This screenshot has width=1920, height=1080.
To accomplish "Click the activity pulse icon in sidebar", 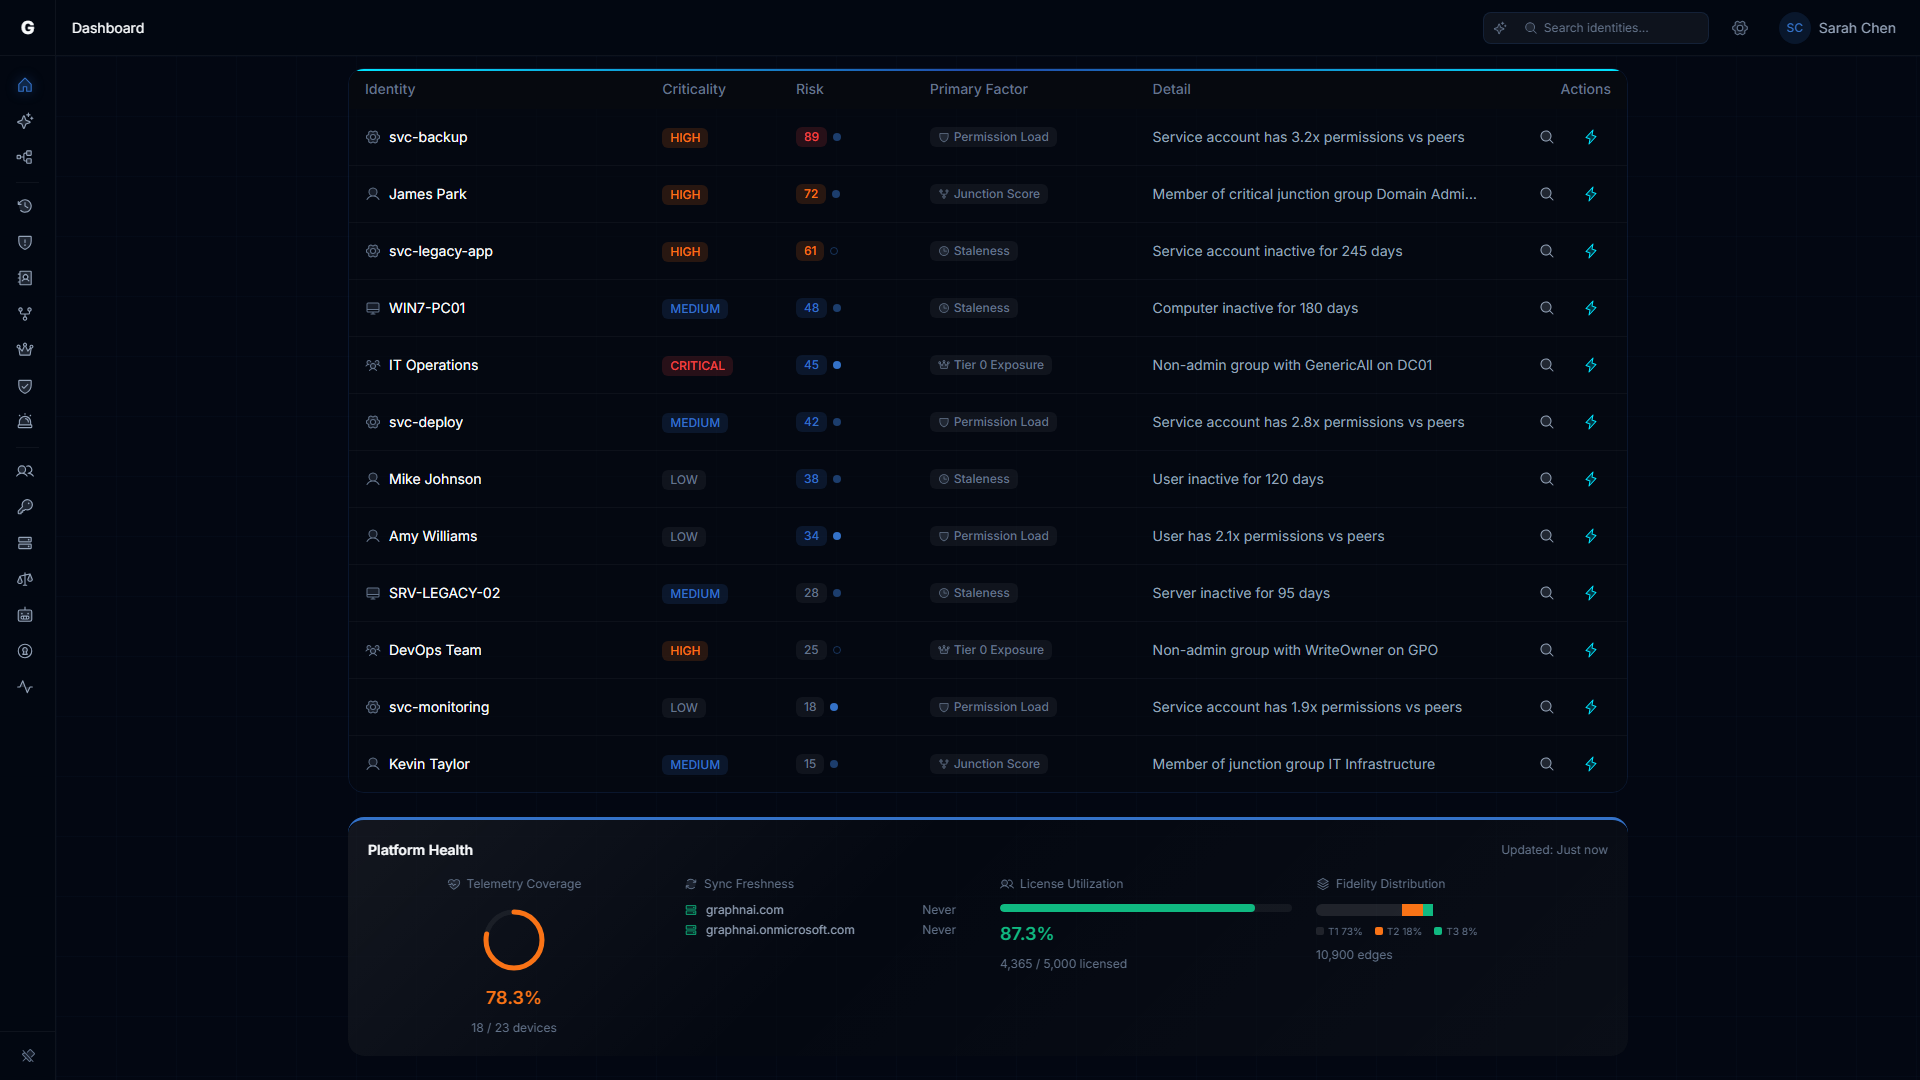I will pyautogui.click(x=25, y=687).
